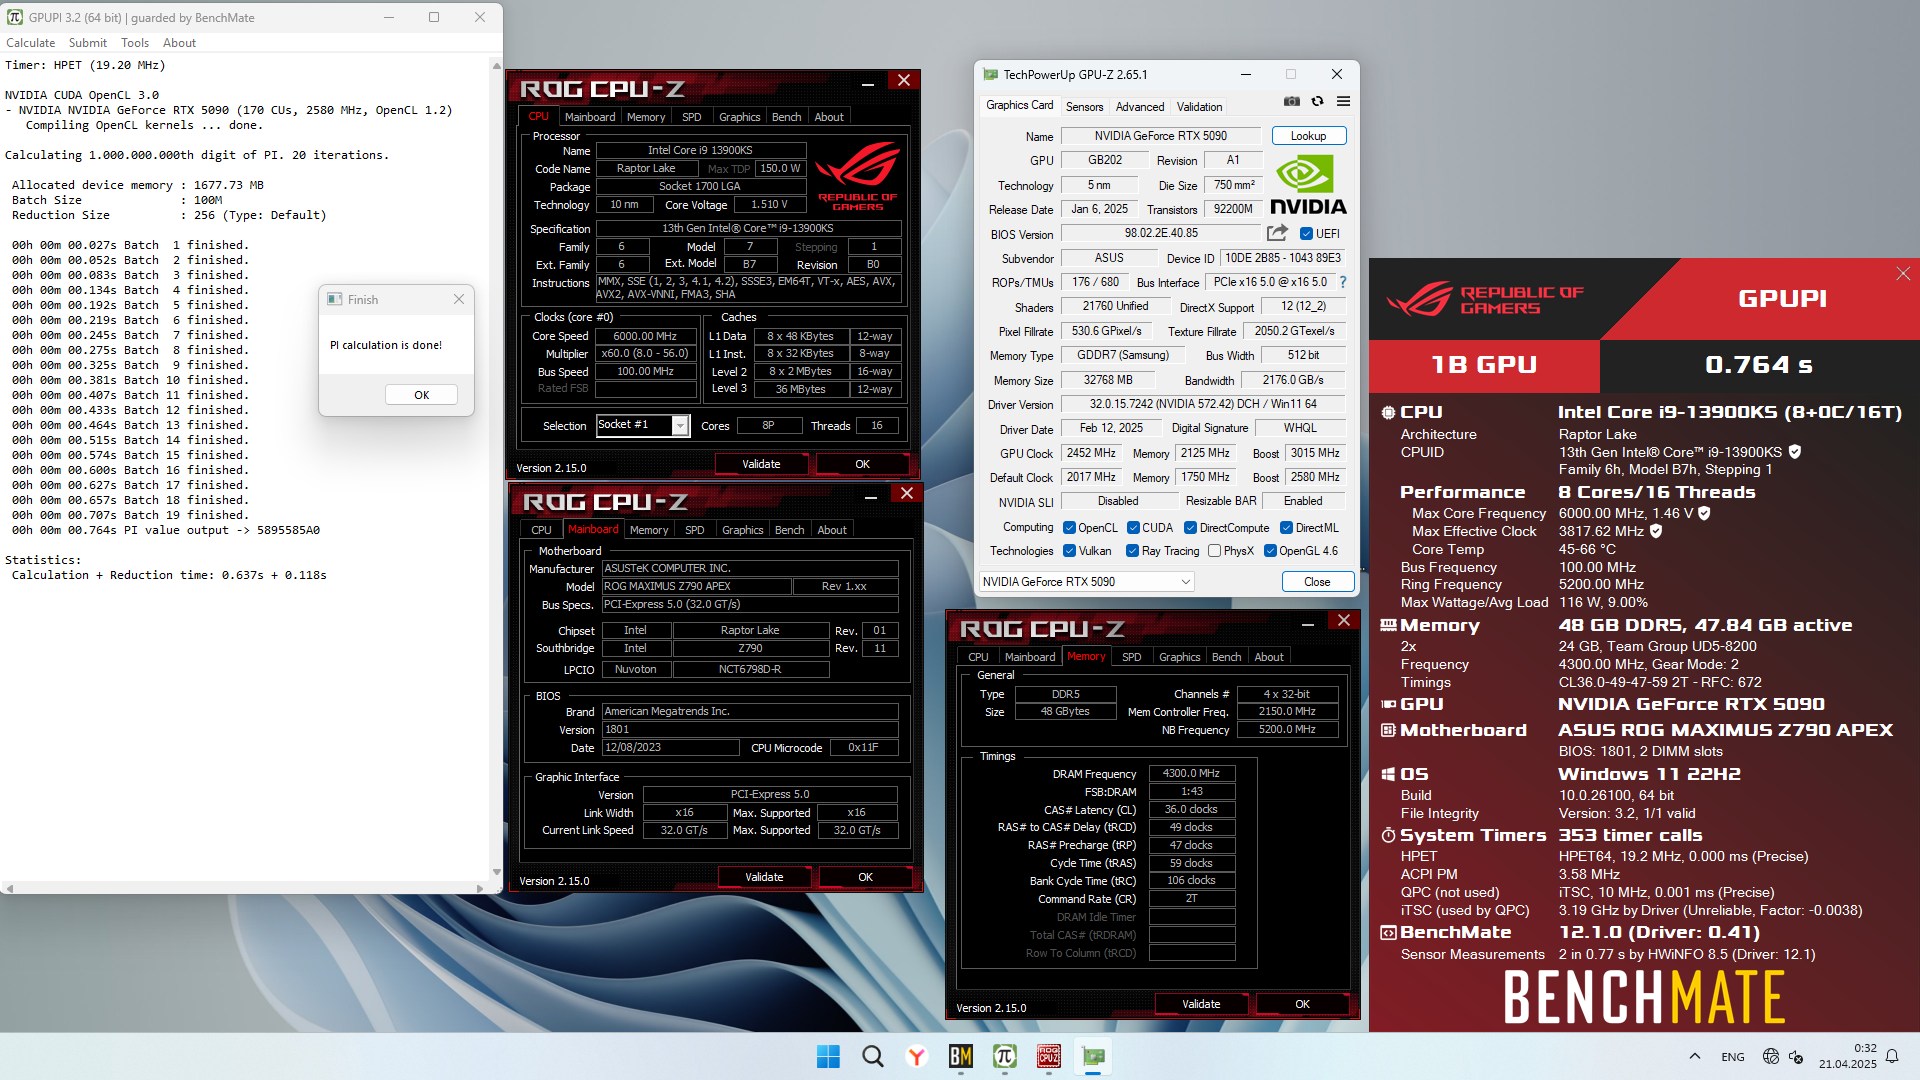Open the About menu in GPUPI
Screen dimensions: 1920x1080
pyautogui.click(x=179, y=43)
